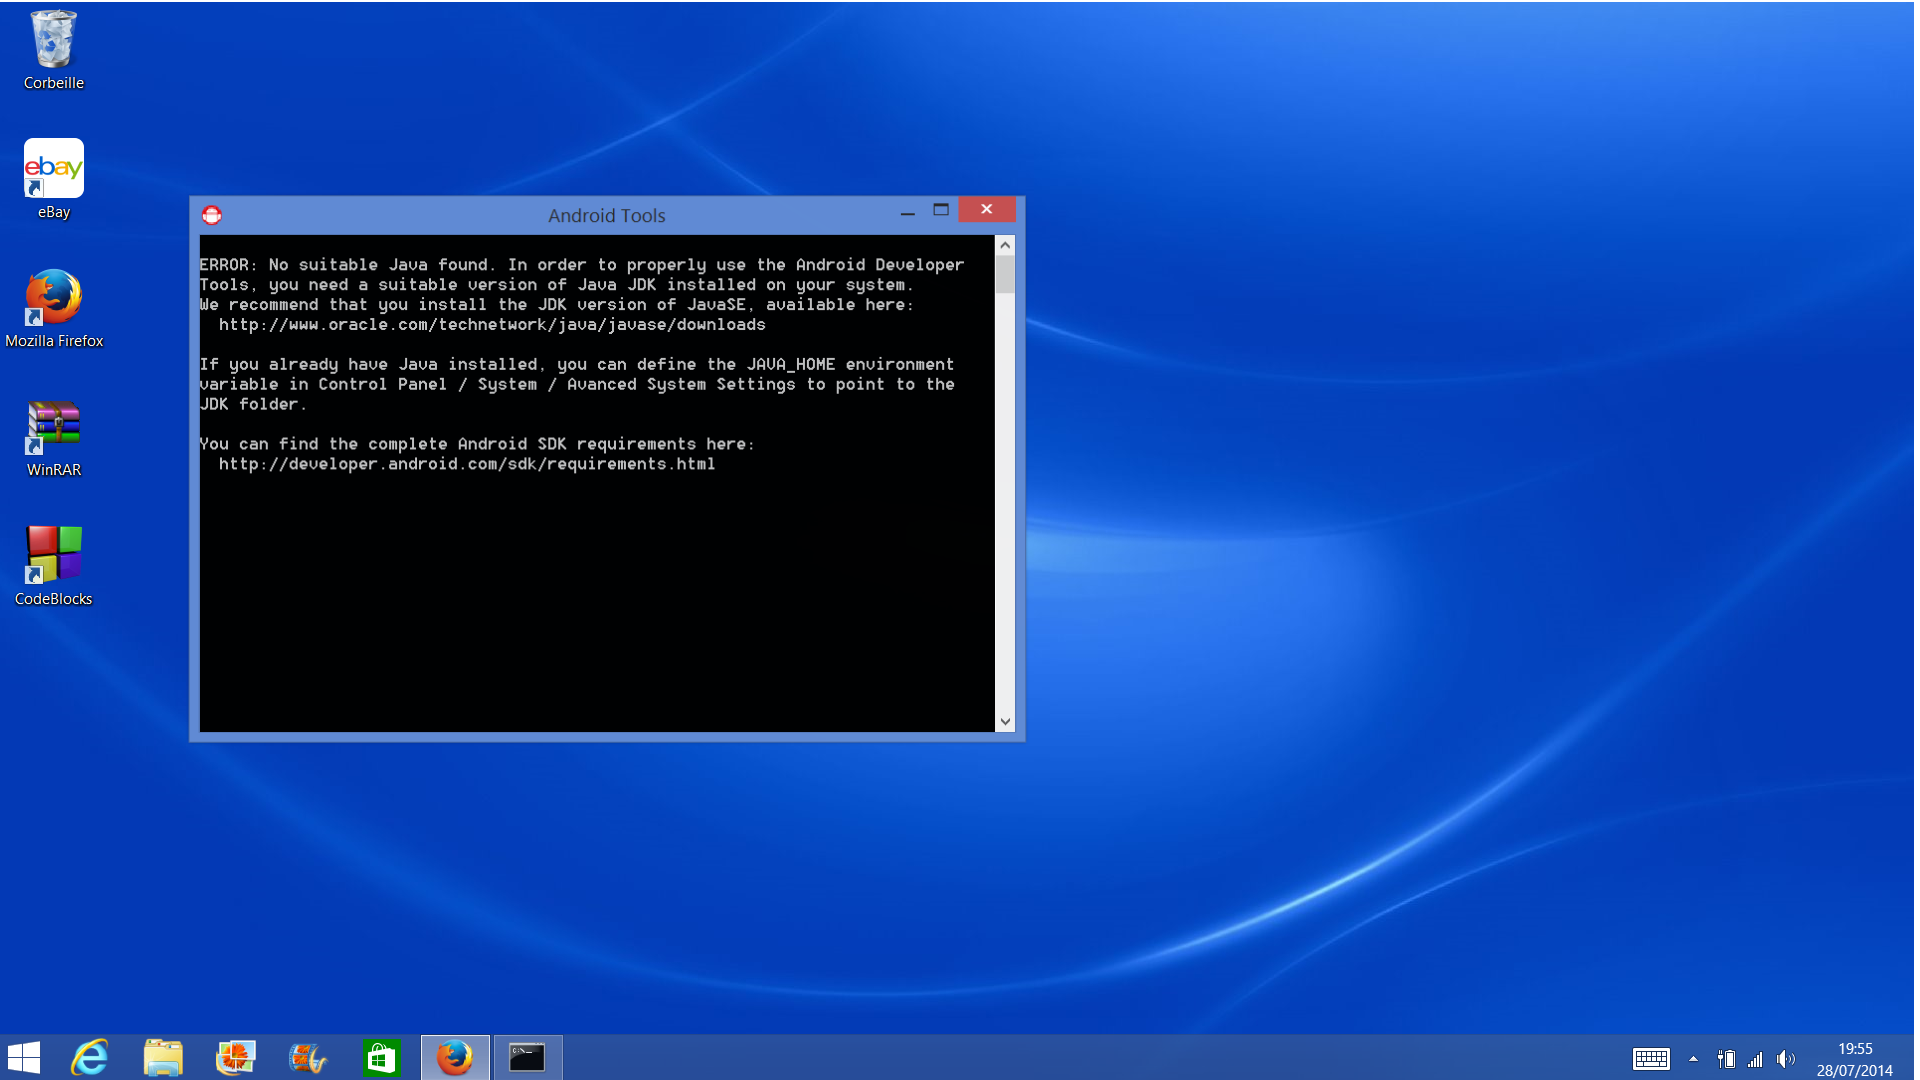Image resolution: width=1920 pixels, height=1080 pixels.
Task: Click the 'You can find the complete Android SDK' line
Action: (477, 444)
